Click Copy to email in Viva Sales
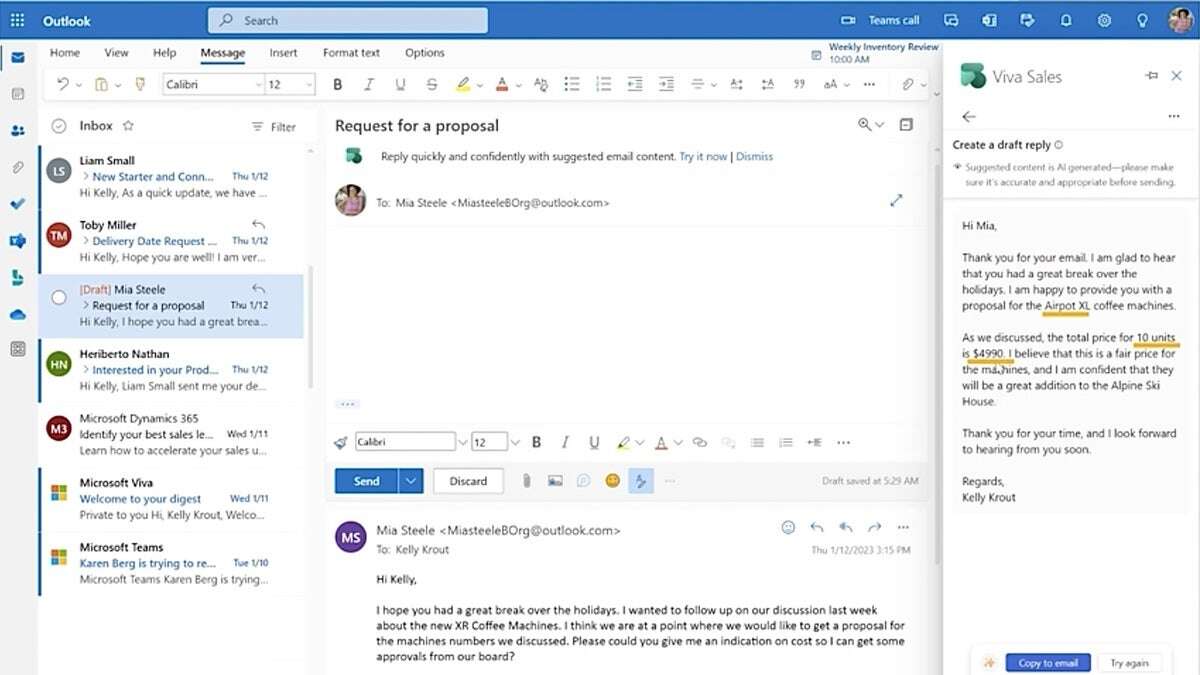The image size is (1200, 675). click(x=1047, y=662)
